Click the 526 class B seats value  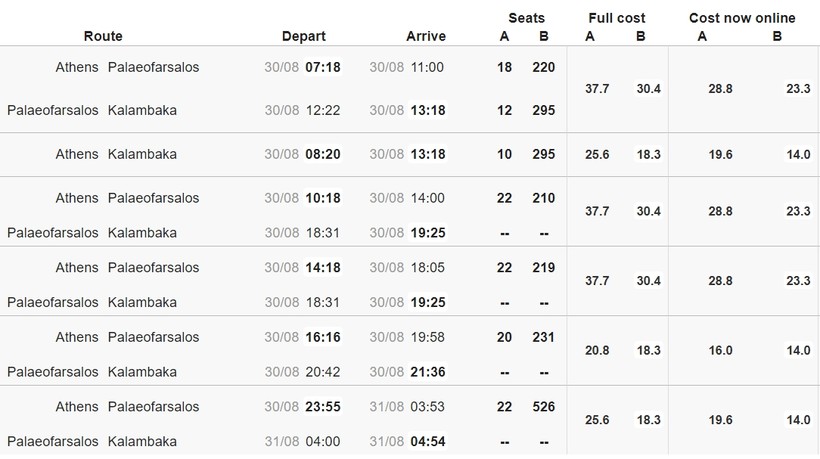(x=544, y=407)
